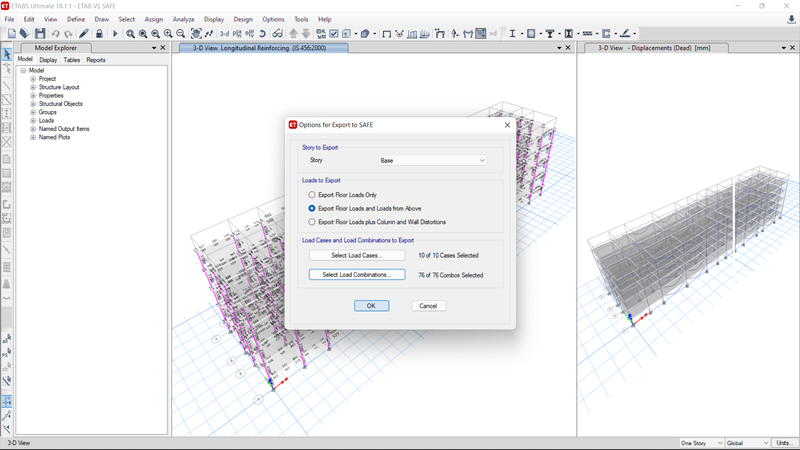The height and width of the screenshot is (450, 800).
Task: Open the Design menu
Action: tap(243, 19)
